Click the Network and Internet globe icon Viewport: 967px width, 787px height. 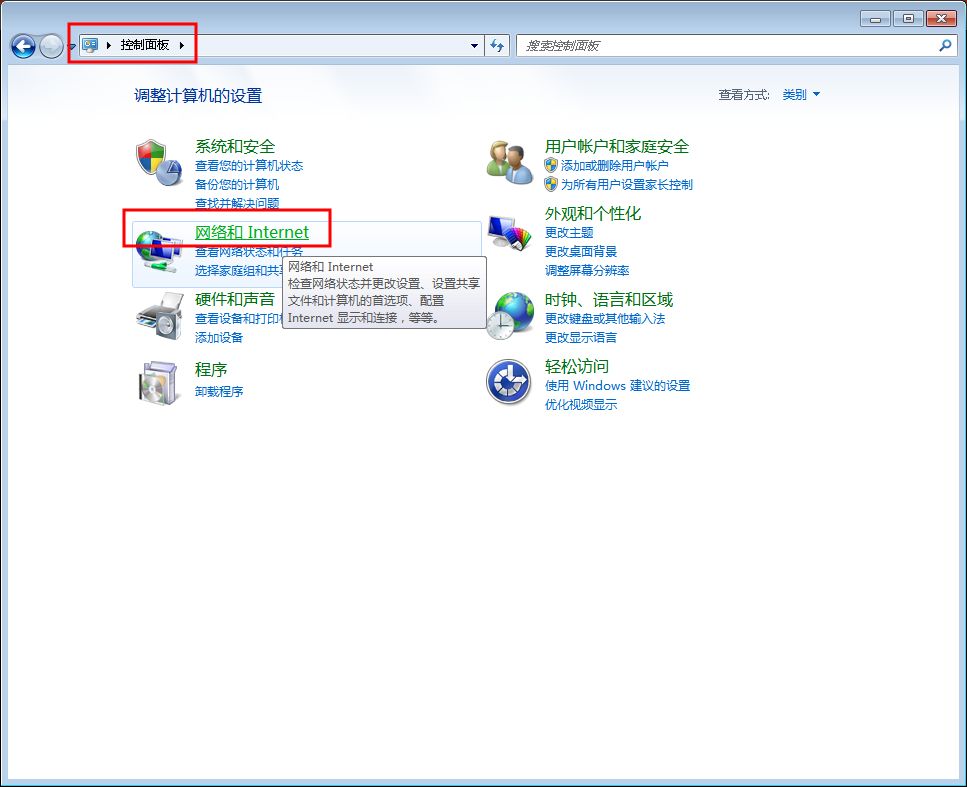(158, 250)
